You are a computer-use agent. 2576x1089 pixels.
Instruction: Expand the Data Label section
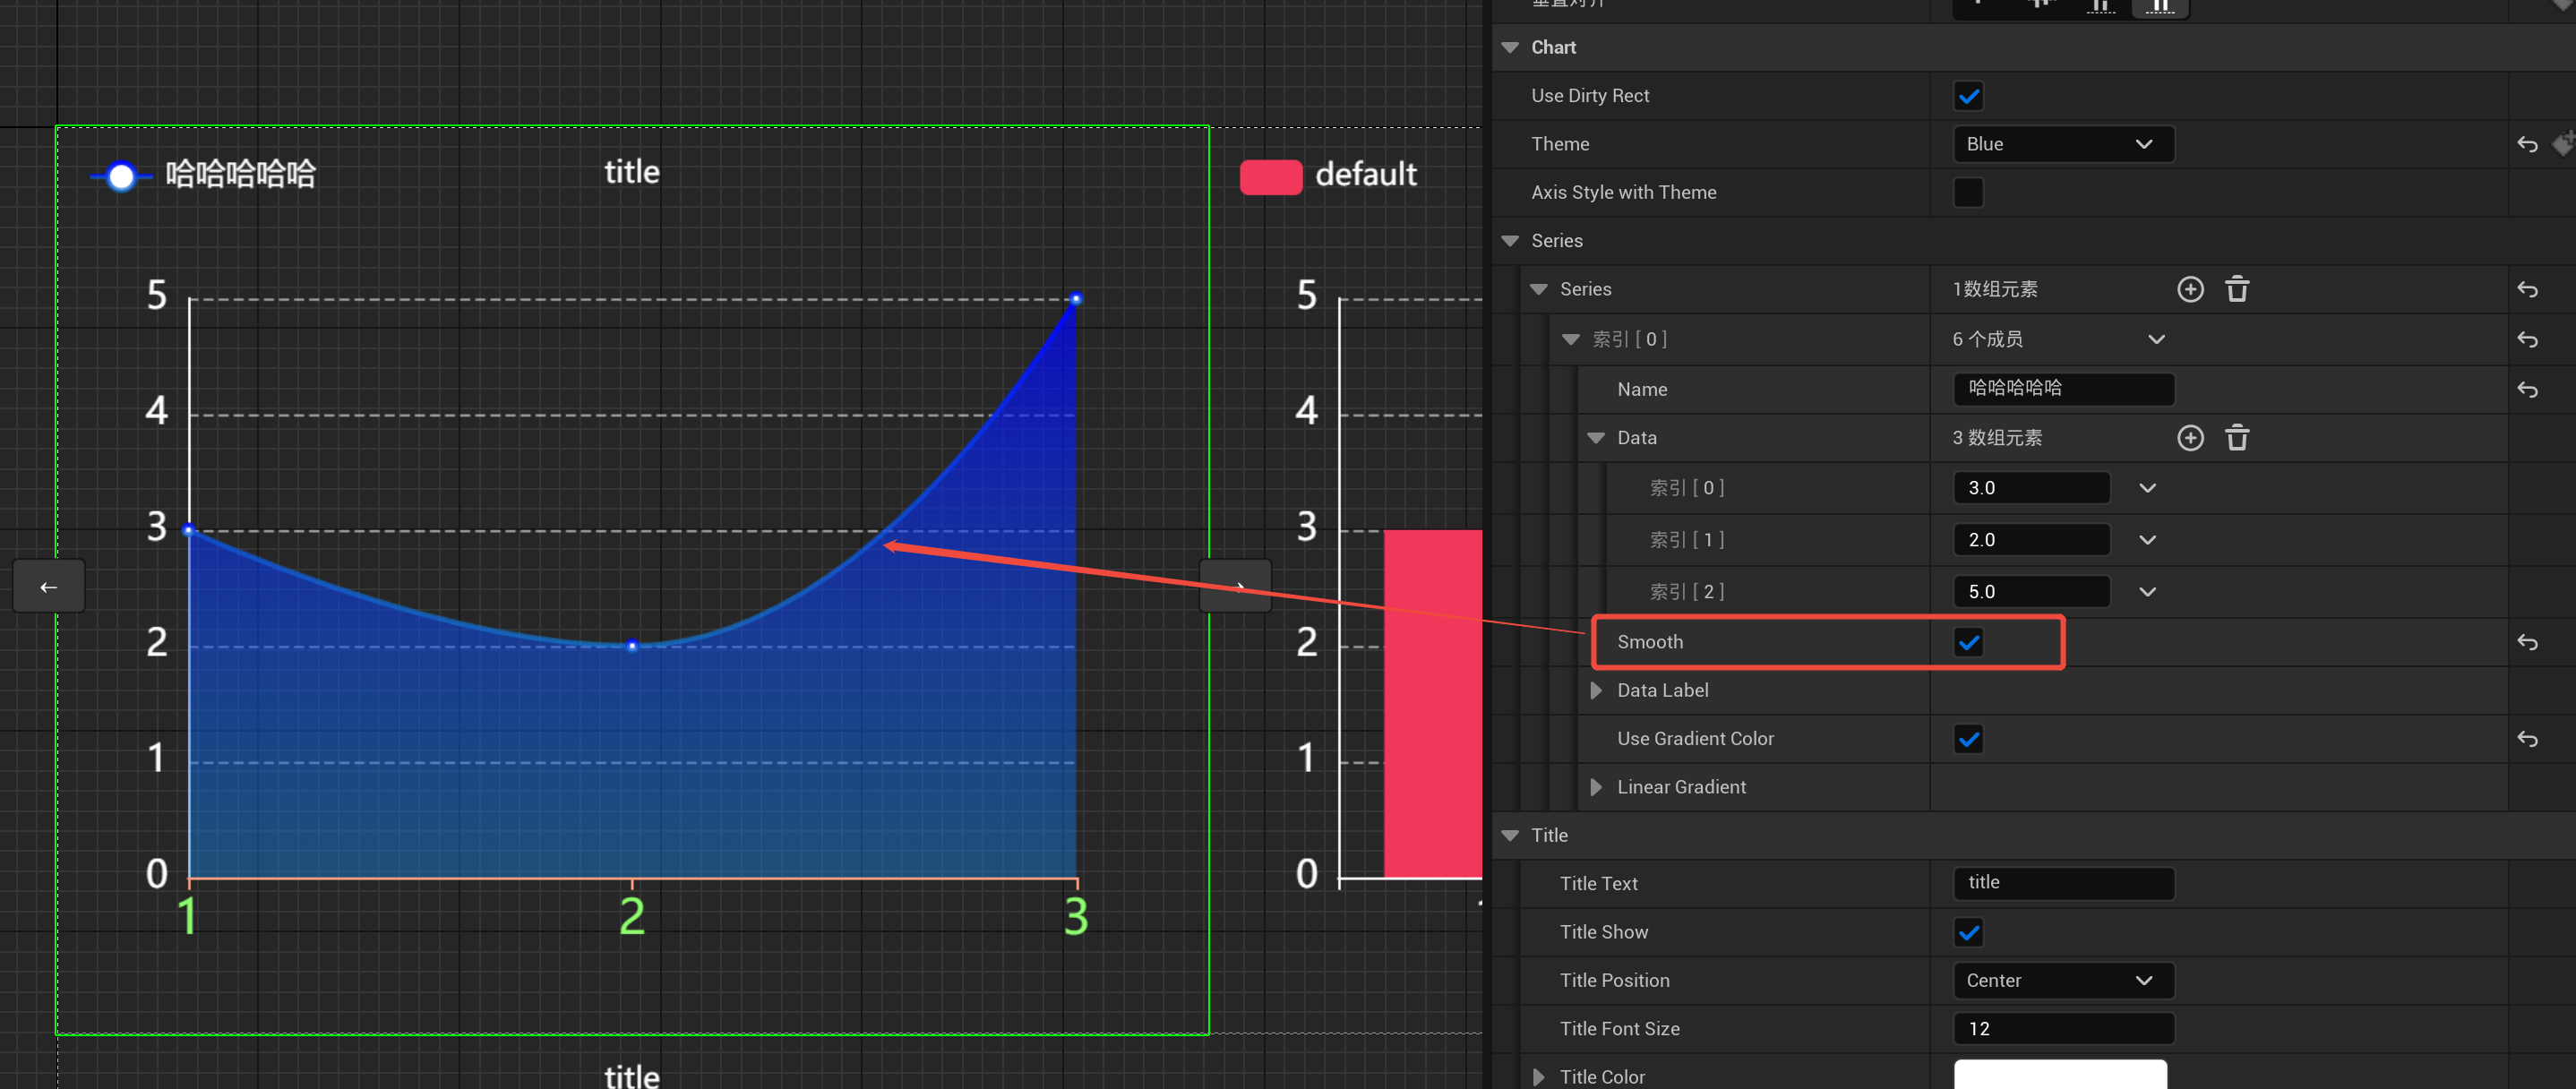(1597, 690)
